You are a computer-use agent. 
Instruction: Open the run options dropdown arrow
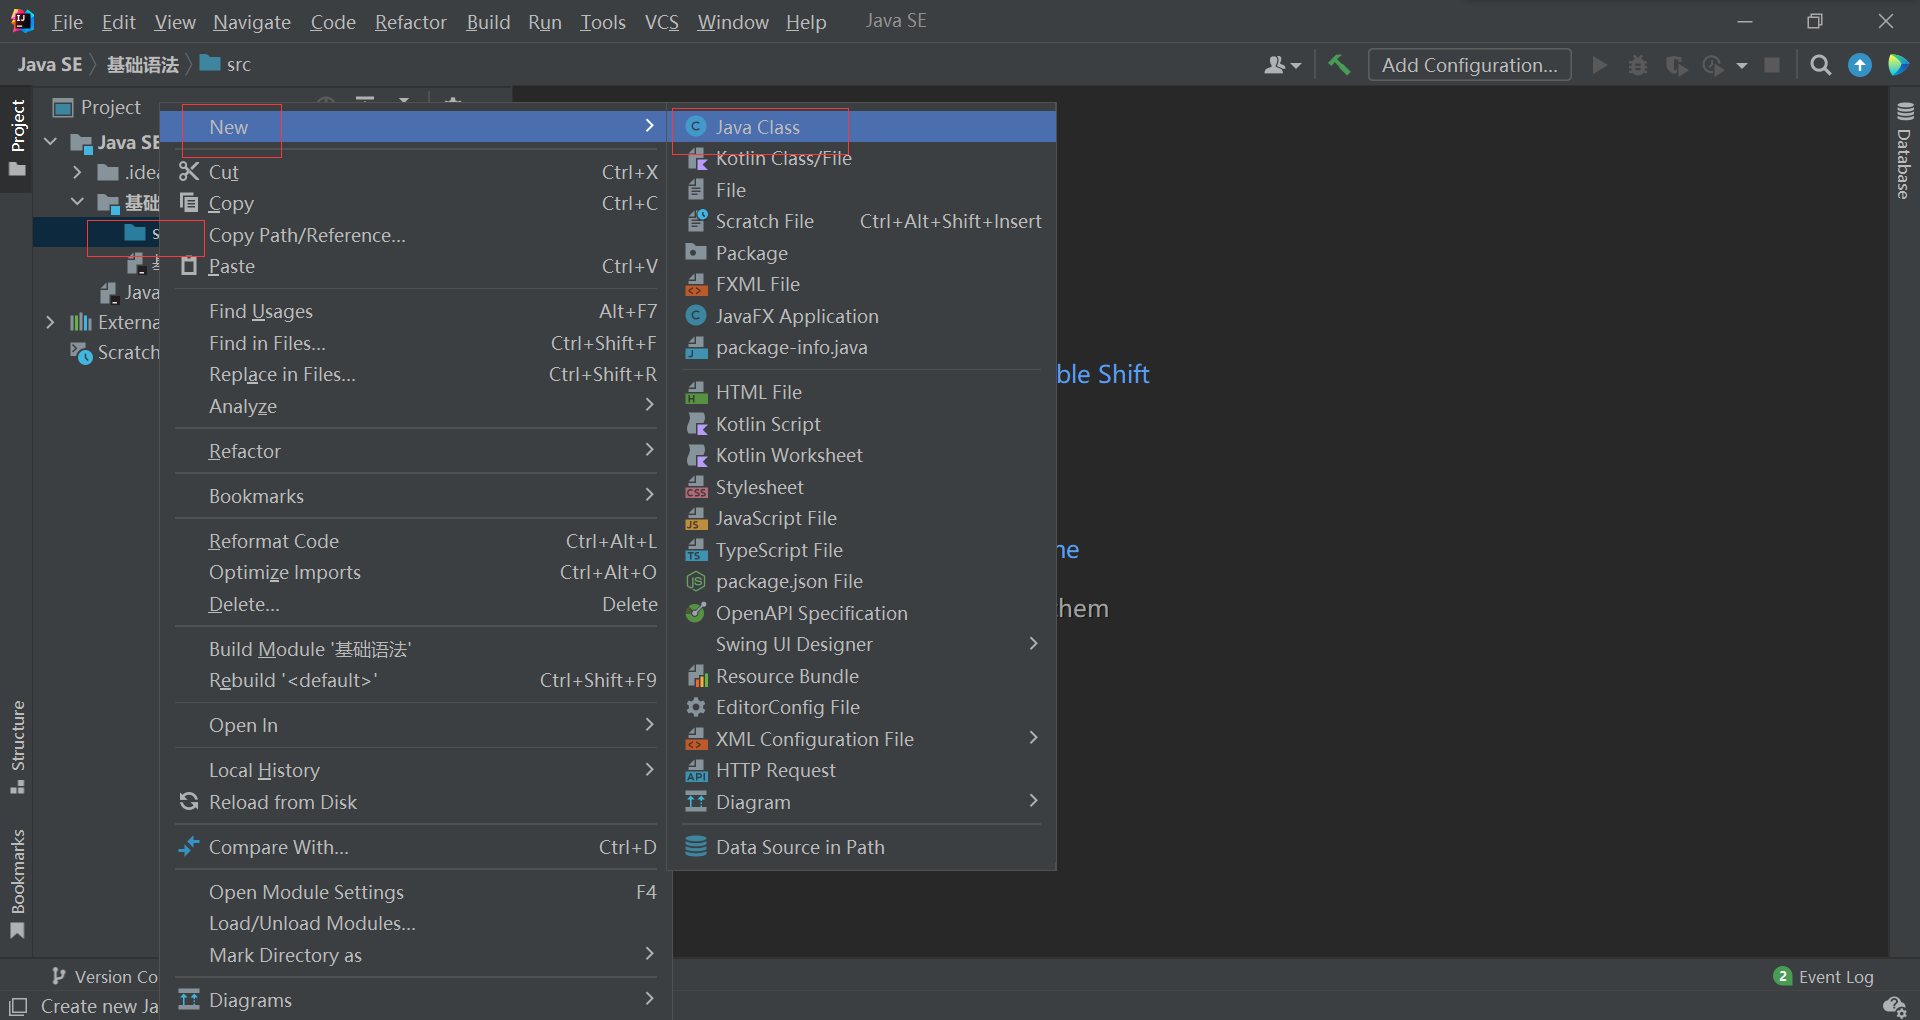(x=1741, y=65)
